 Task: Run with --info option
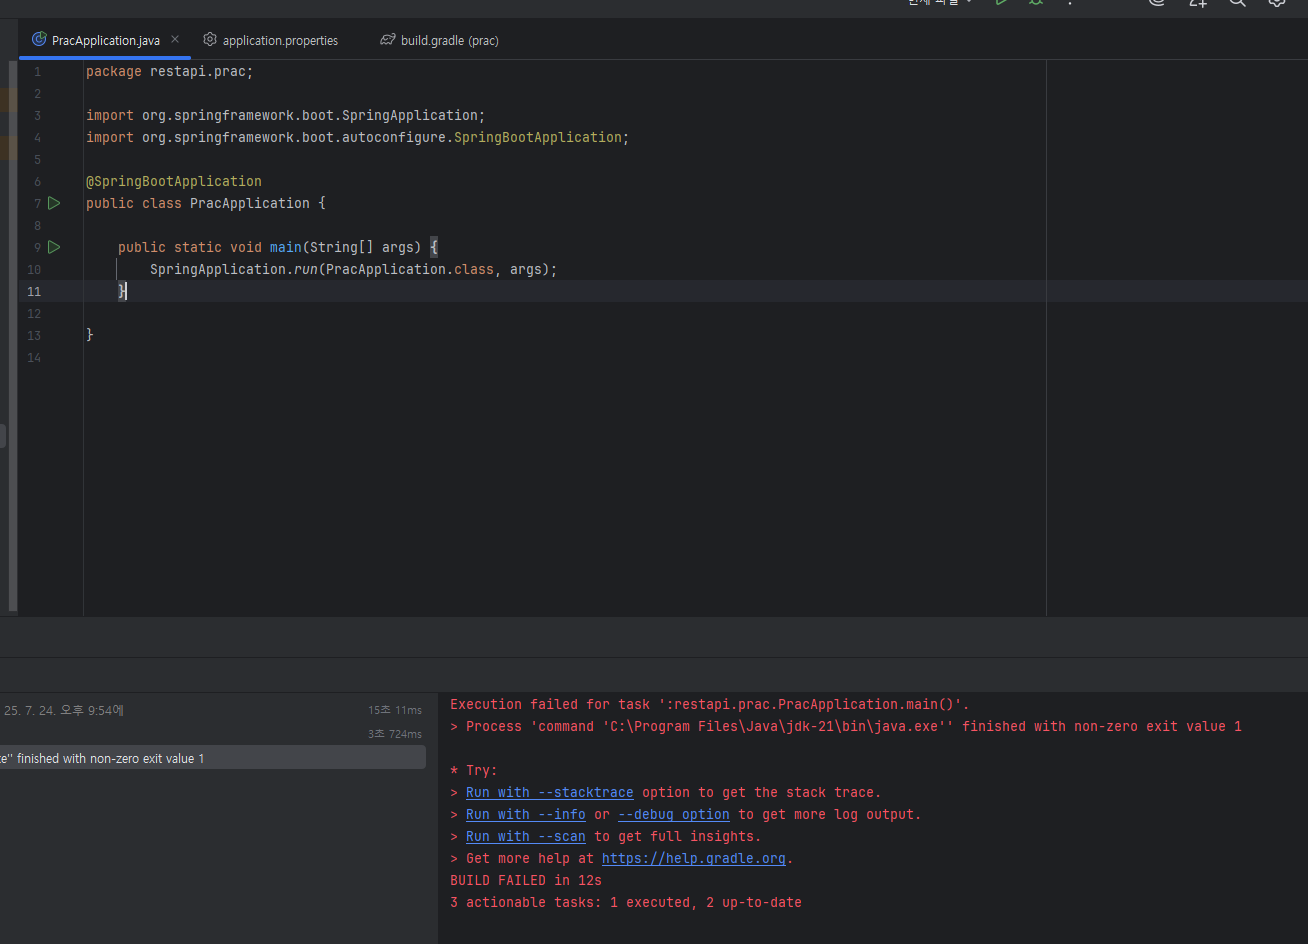[525, 814]
